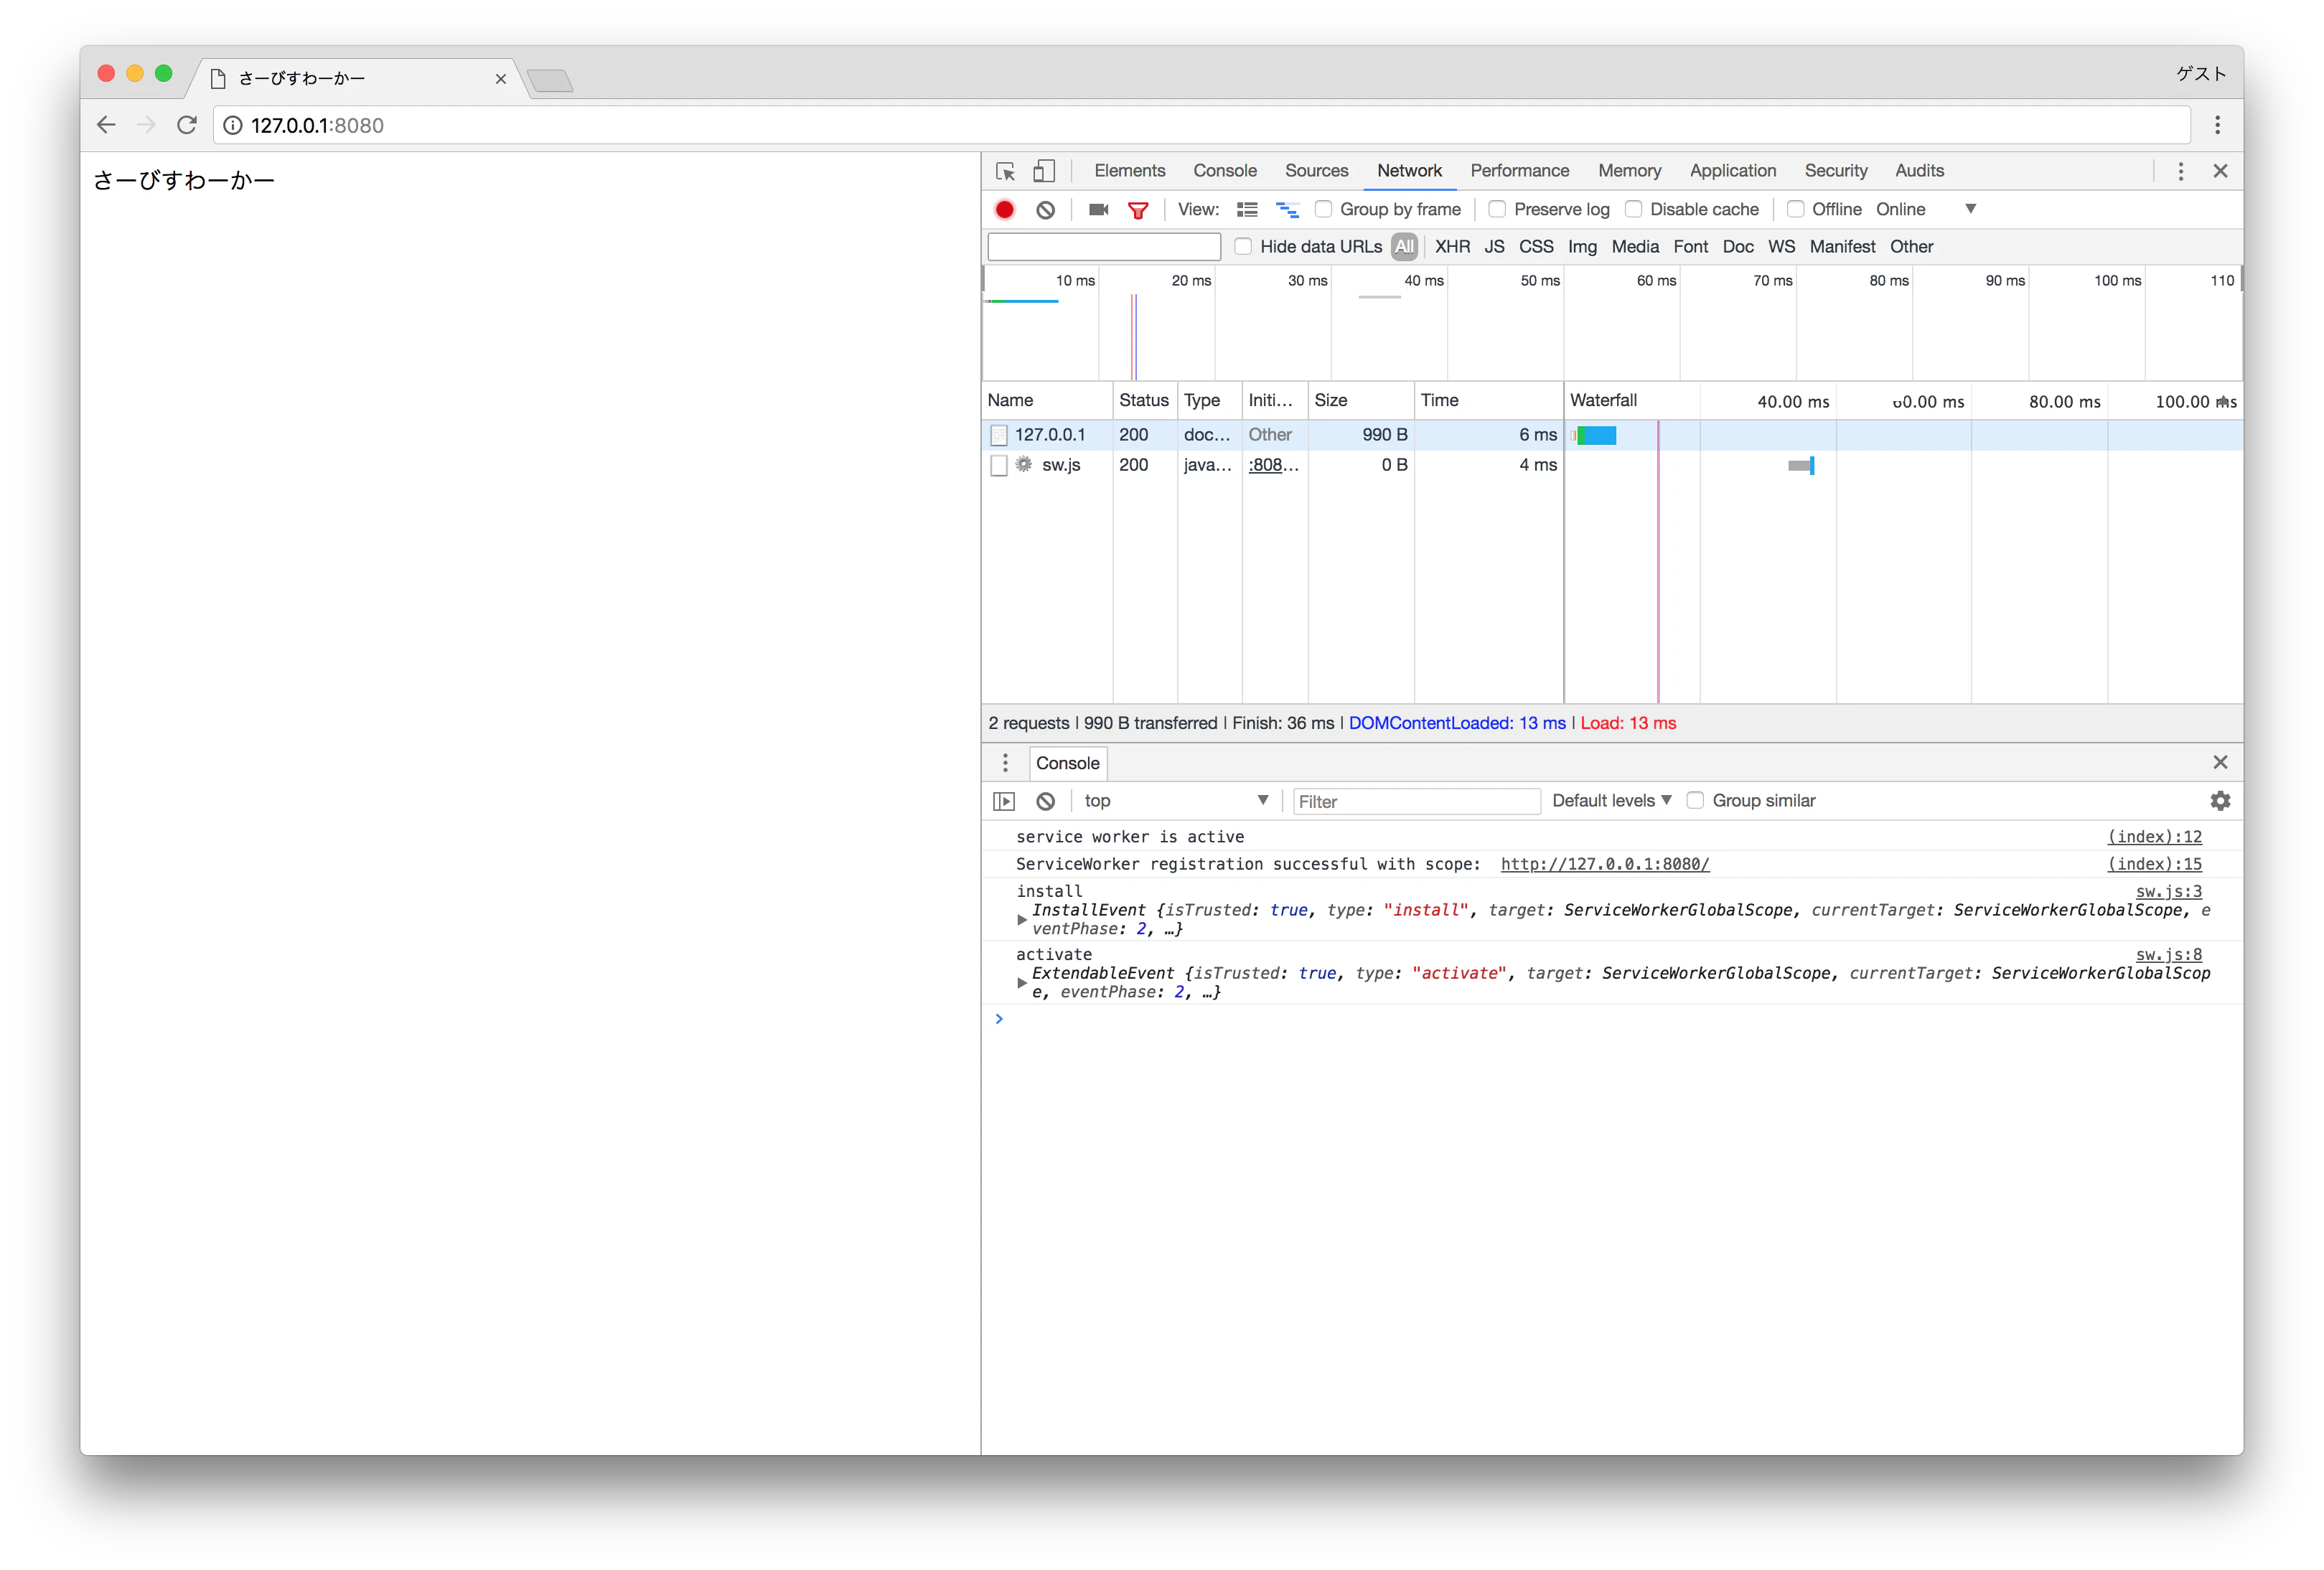Clear the console output
Viewport: 2324px width, 1570px height.
point(1045,801)
